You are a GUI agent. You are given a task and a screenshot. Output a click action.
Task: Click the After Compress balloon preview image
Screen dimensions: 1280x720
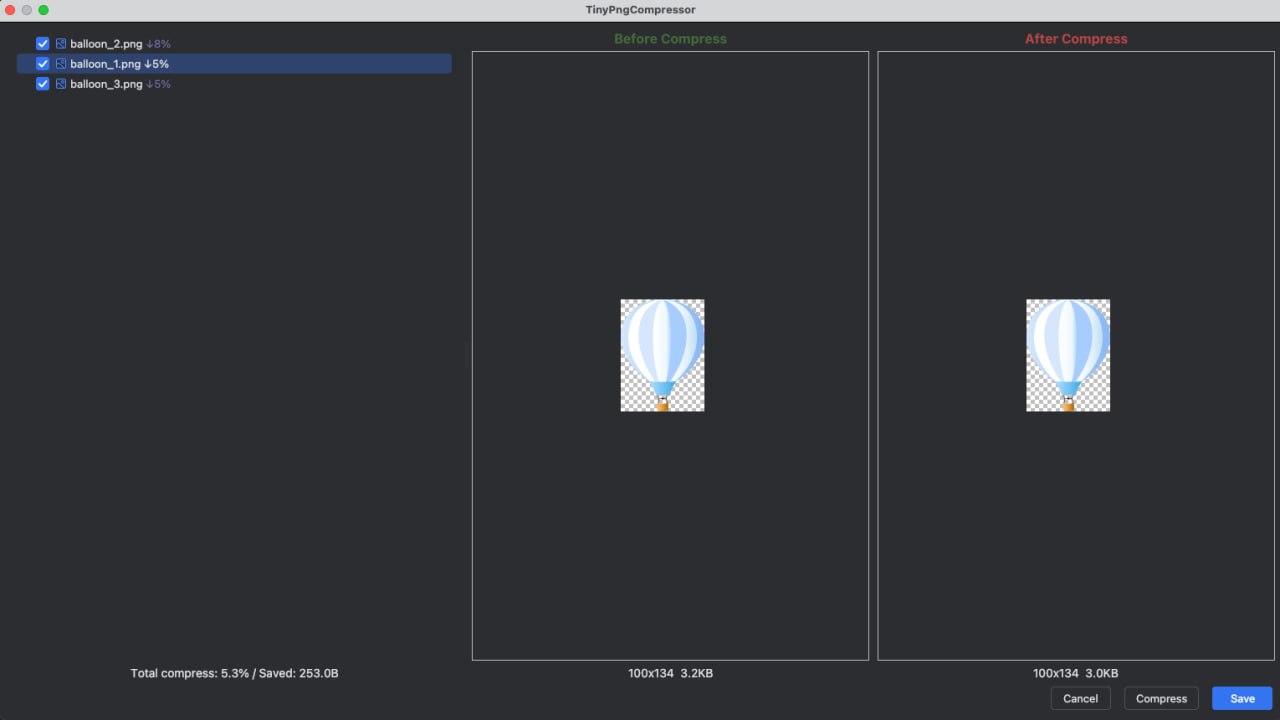tap(1068, 355)
